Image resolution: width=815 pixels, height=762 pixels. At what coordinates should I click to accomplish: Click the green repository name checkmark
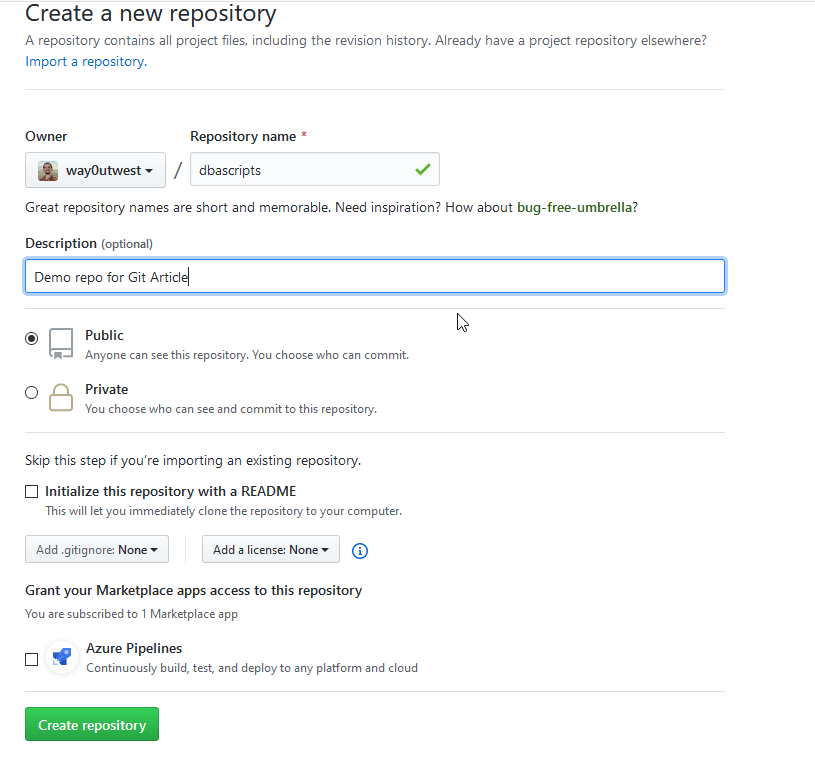(422, 170)
